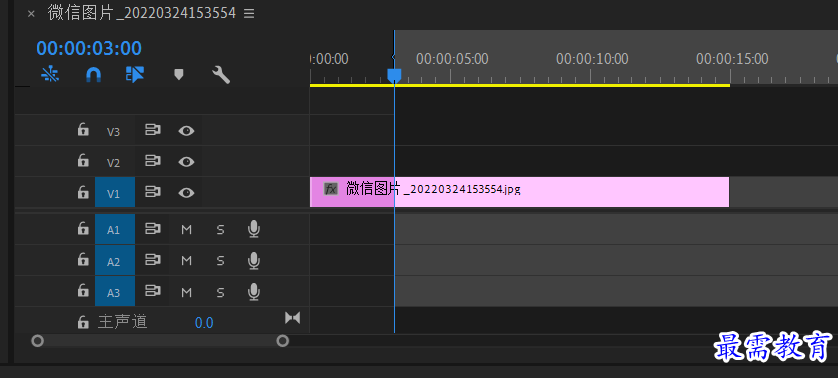Click master track volume value 0.0
The image size is (838, 378).
[x=204, y=323]
